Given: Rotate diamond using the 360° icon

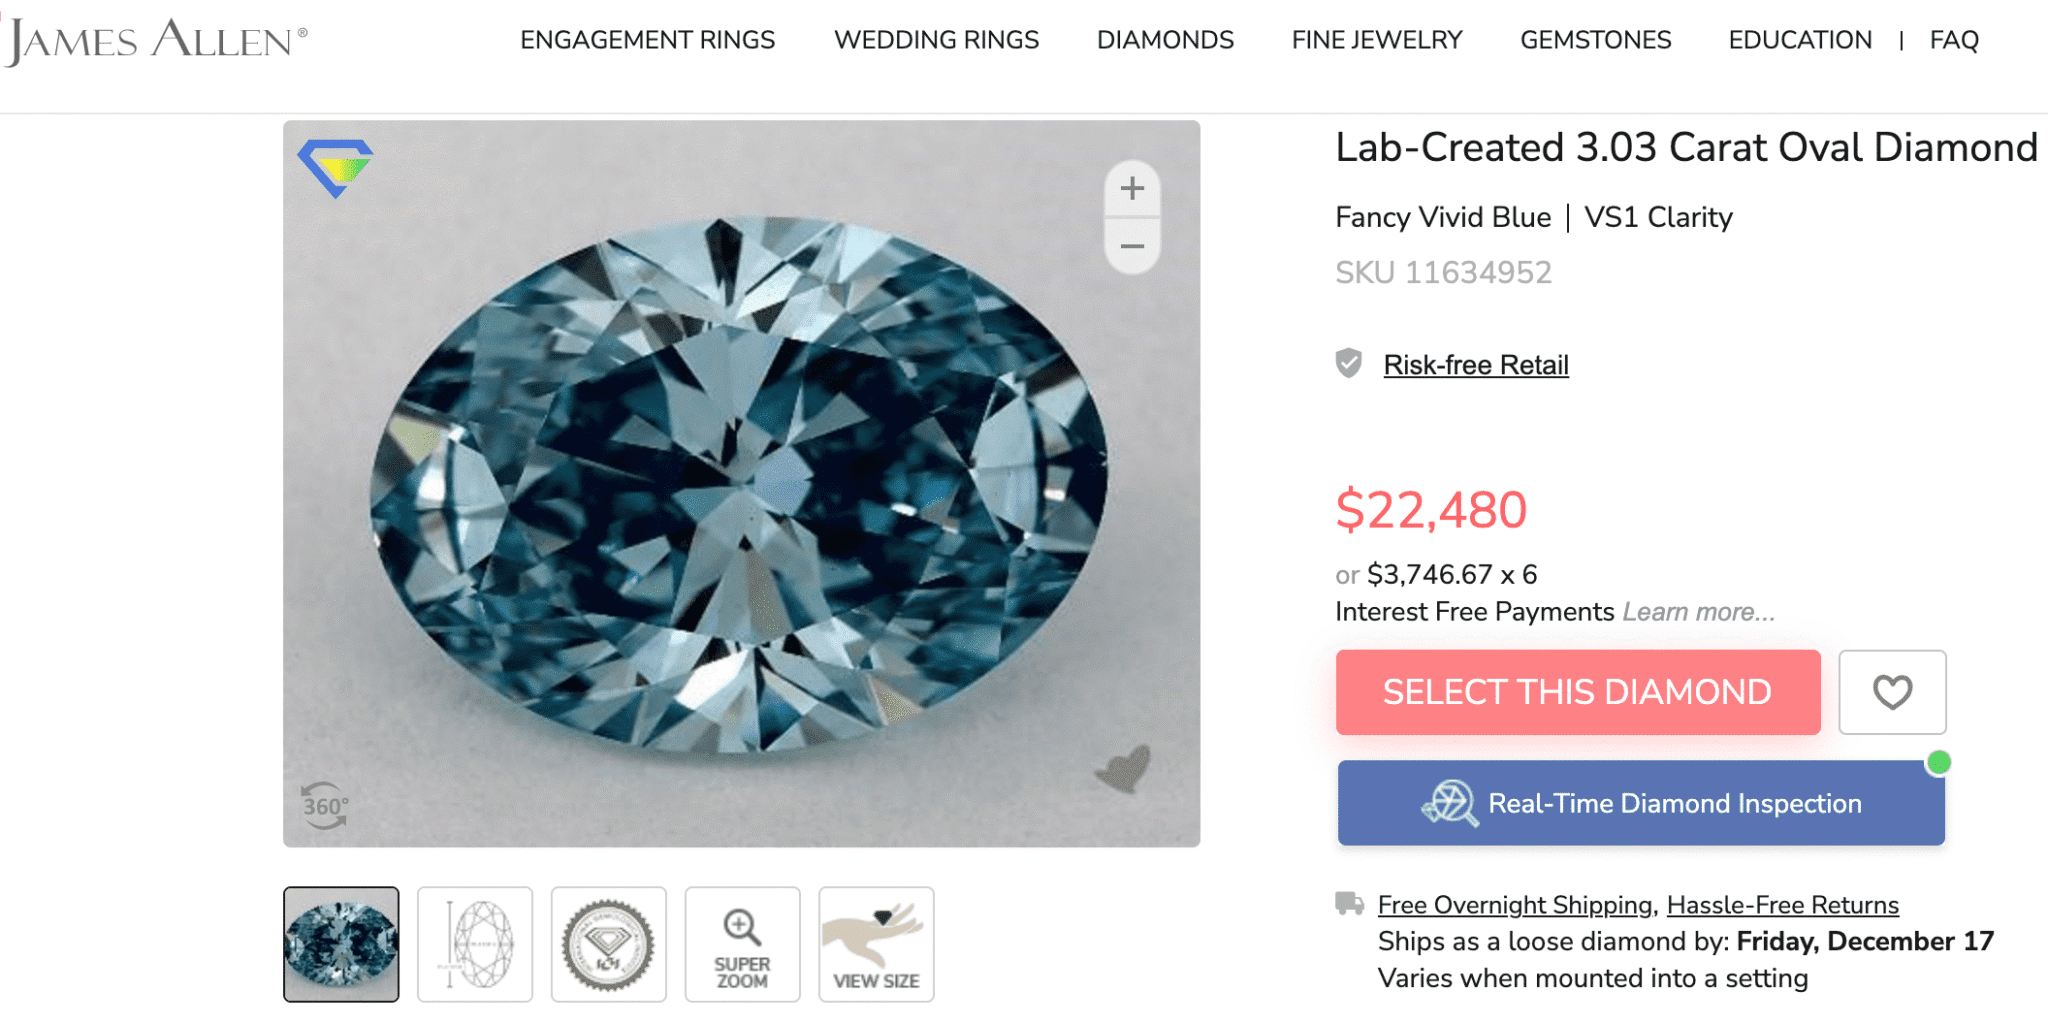Looking at the screenshot, I should (x=325, y=806).
